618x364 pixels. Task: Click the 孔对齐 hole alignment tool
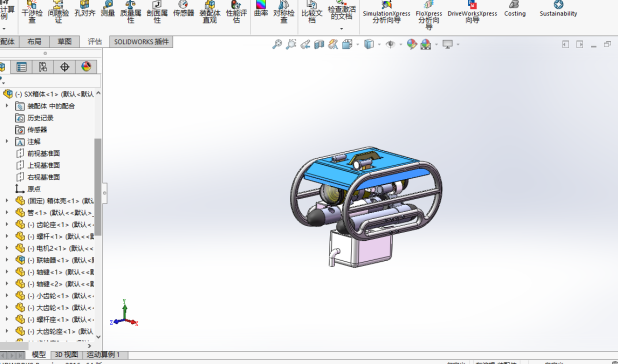[85, 9]
